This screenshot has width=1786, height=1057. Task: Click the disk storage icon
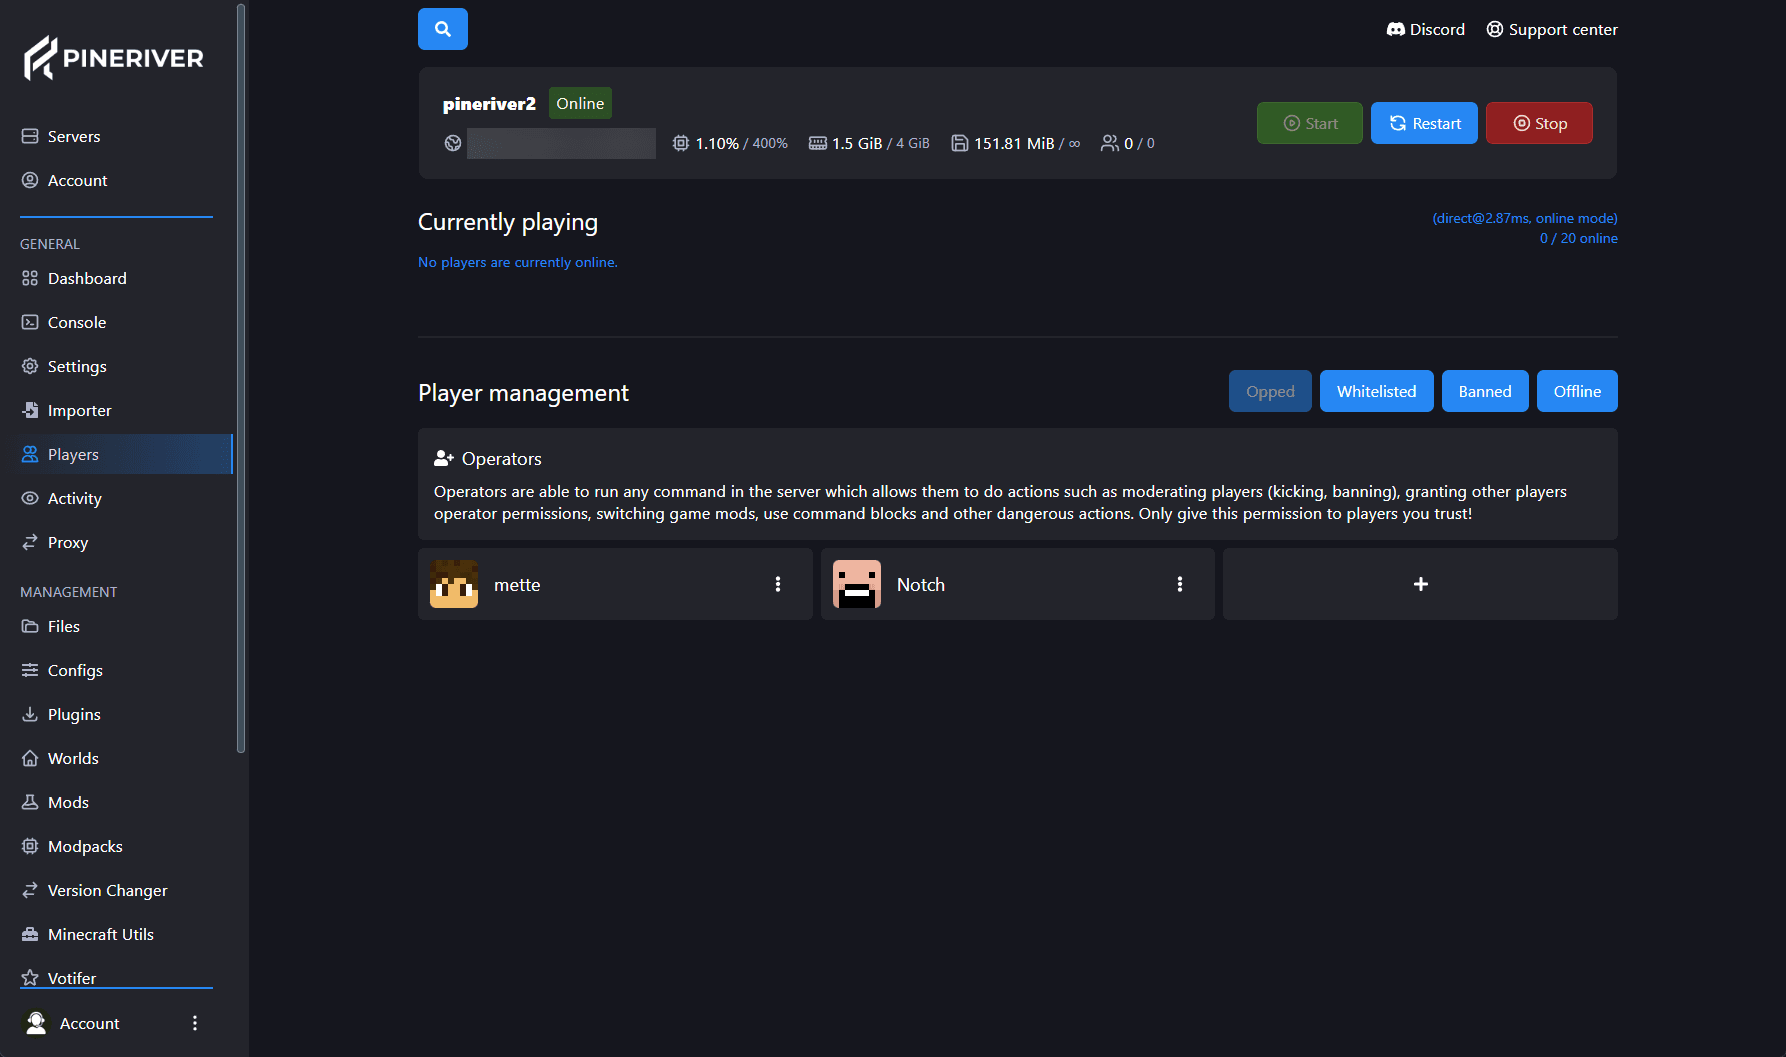pyautogui.click(x=959, y=143)
